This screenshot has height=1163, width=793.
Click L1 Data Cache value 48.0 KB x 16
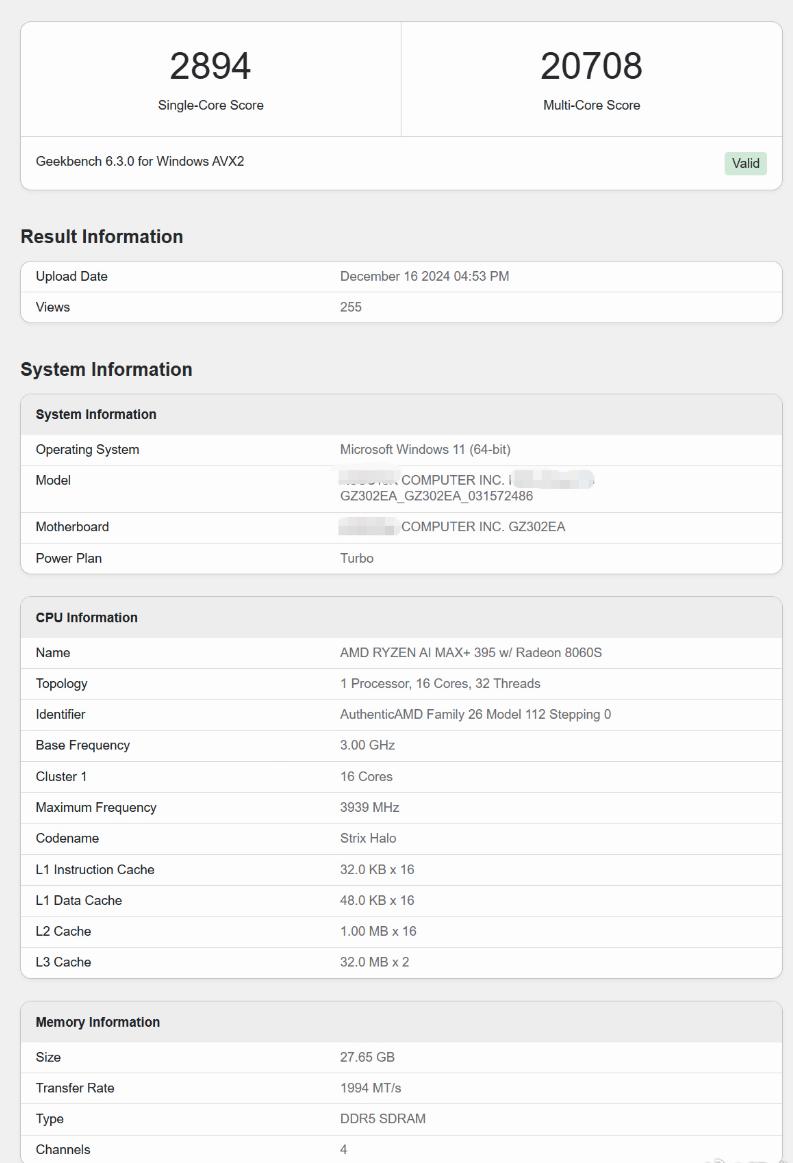pyautogui.click(x=377, y=900)
